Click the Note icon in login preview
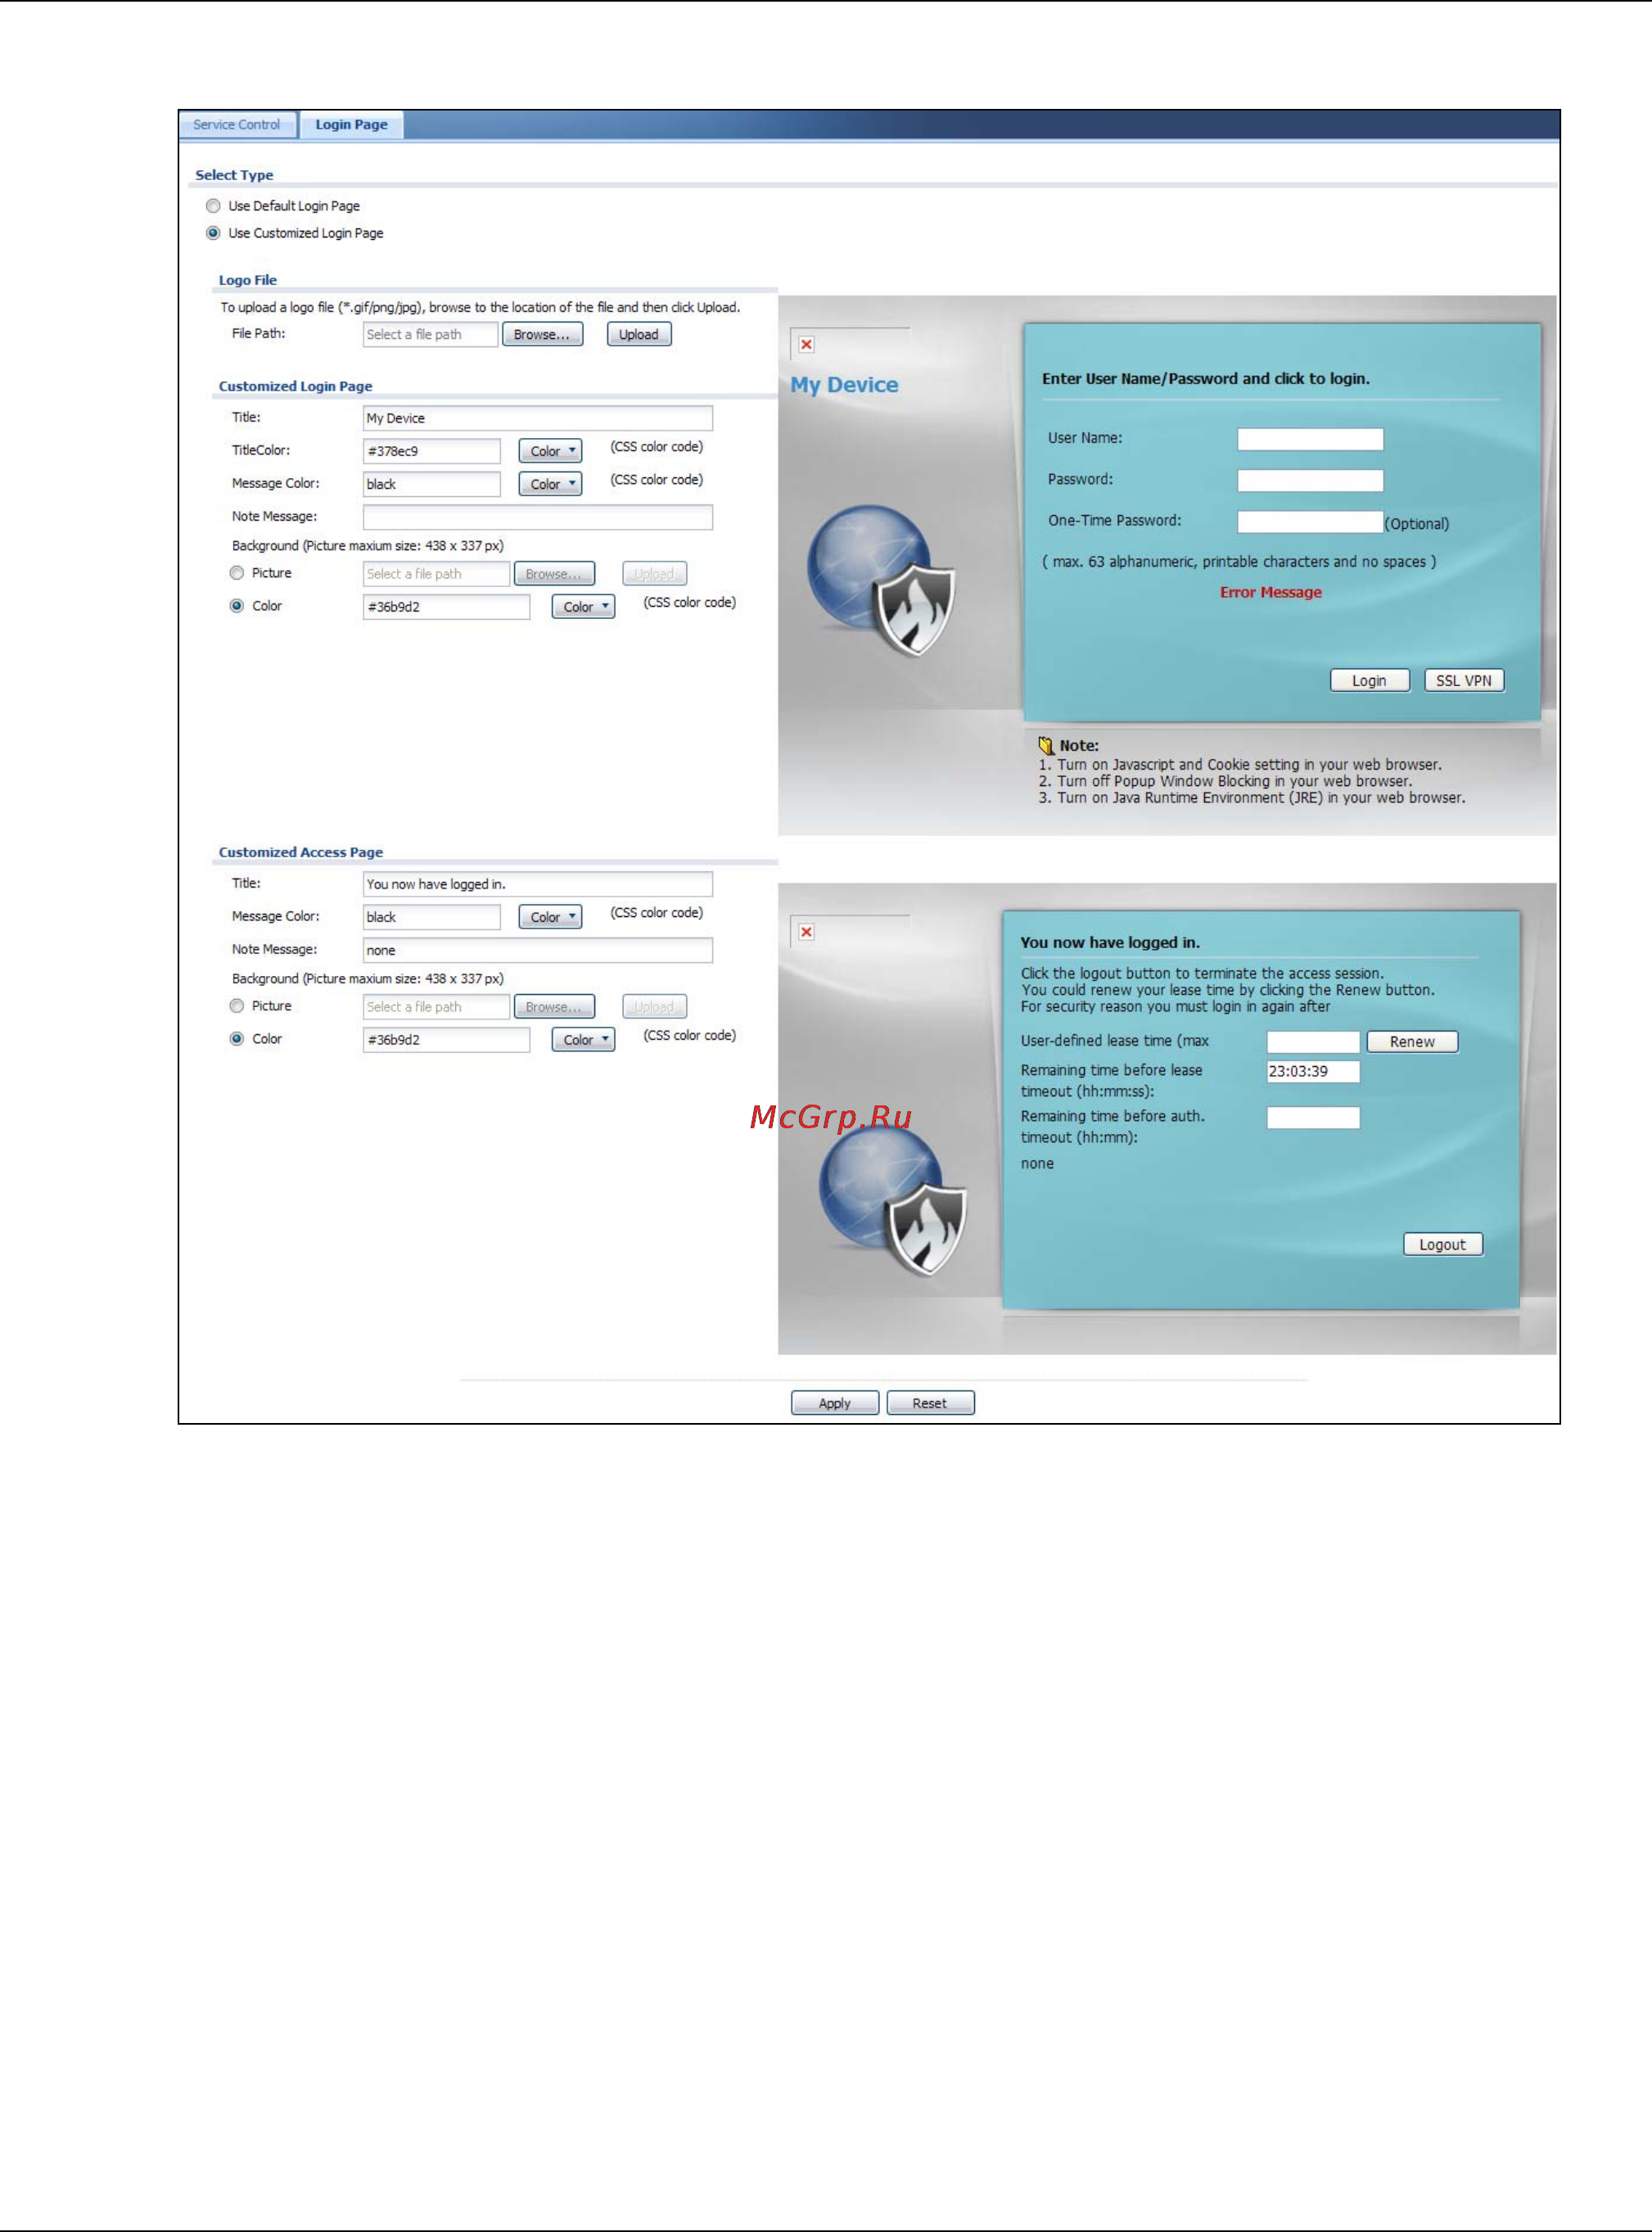The height and width of the screenshot is (2232, 1652). click(x=1046, y=745)
